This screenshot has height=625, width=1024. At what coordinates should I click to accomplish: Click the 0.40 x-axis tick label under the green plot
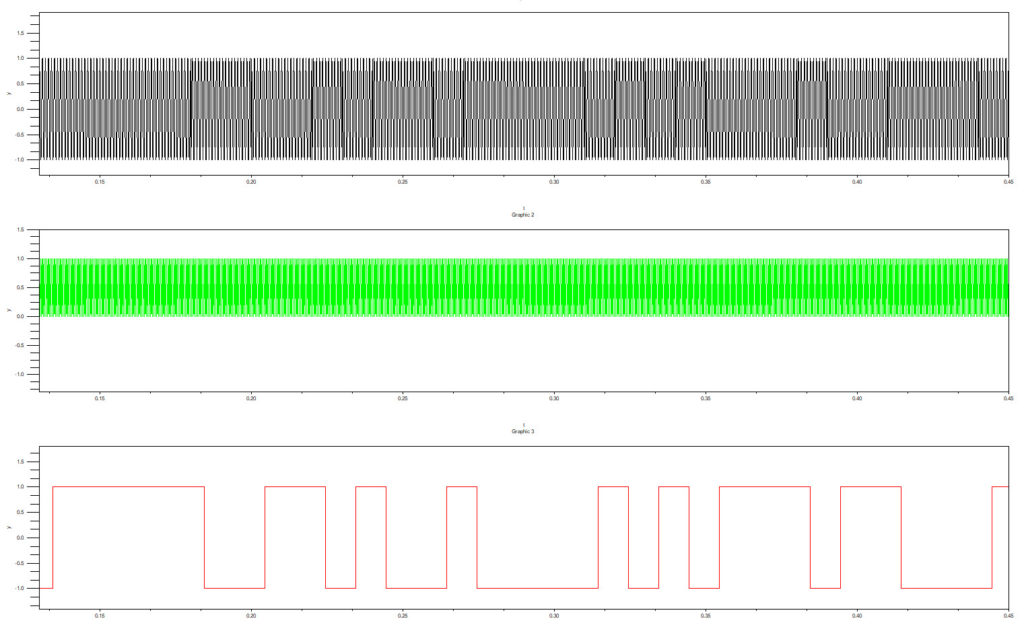857,398
